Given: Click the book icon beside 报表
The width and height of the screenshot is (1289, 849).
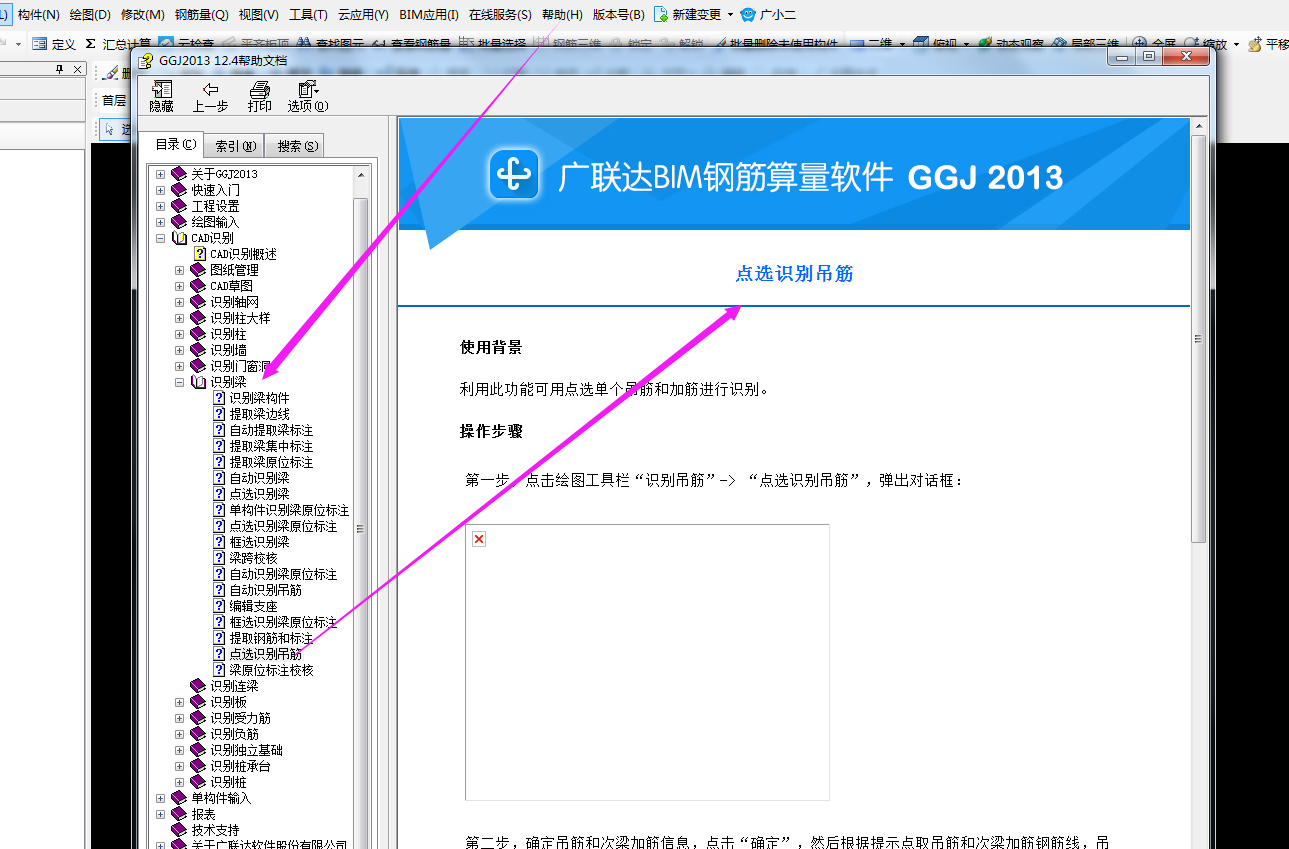Looking at the screenshot, I should 179,814.
